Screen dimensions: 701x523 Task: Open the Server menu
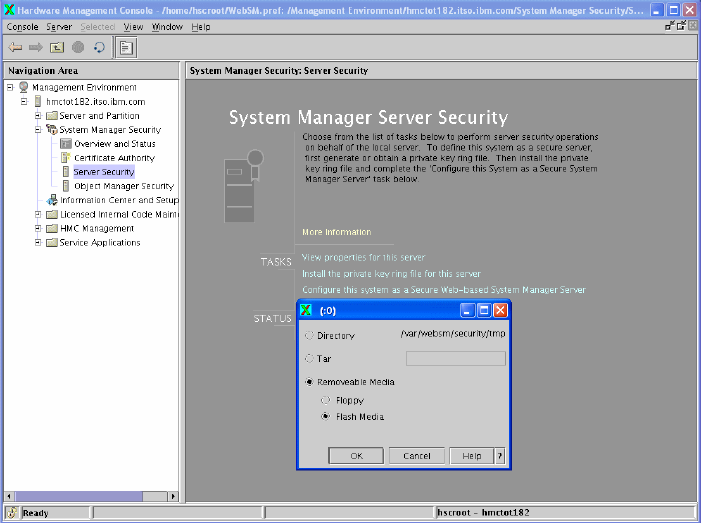click(x=59, y=27)
